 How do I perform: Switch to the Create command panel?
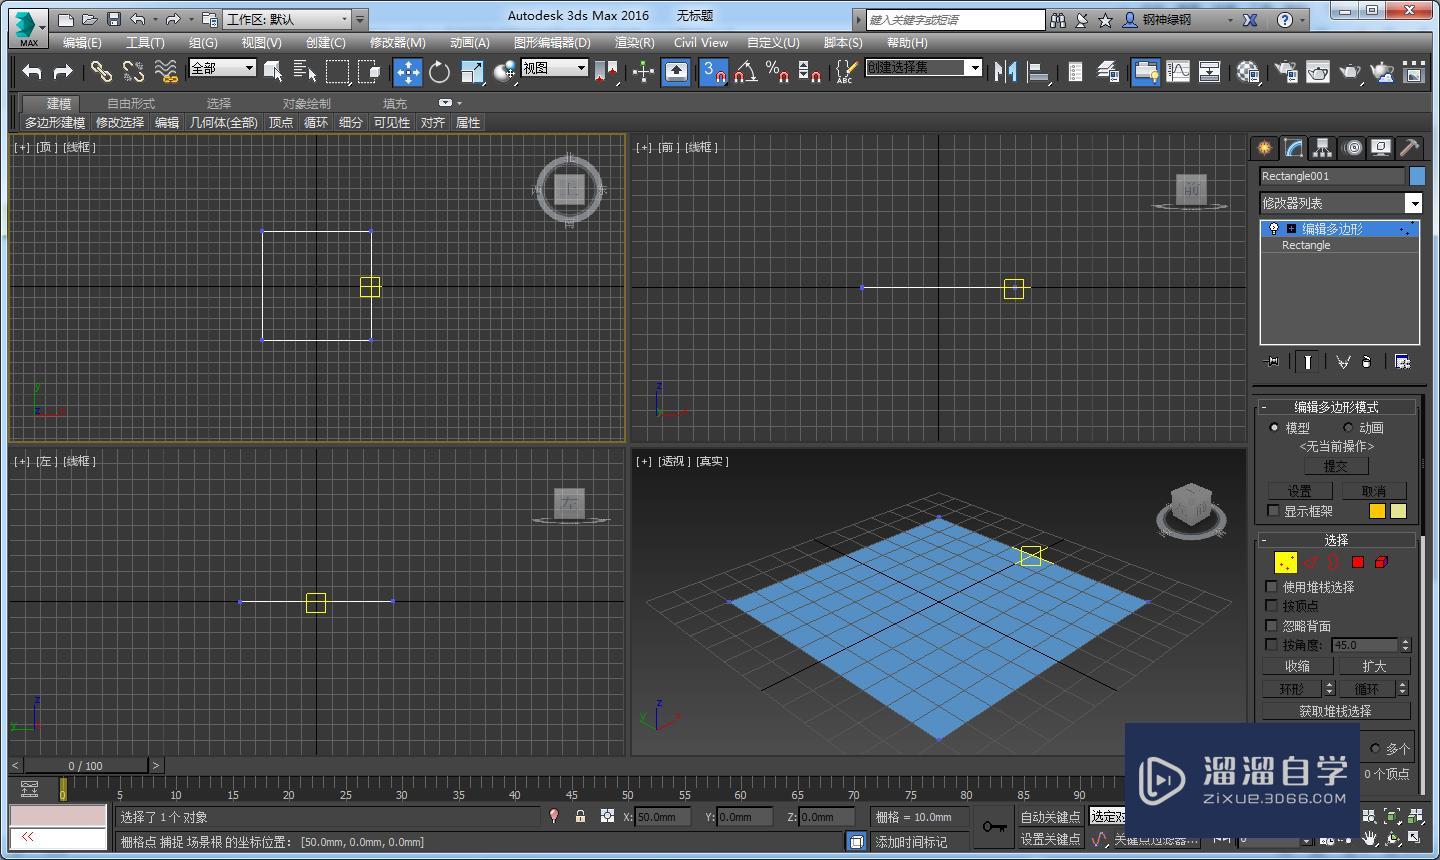tap(1265, 148)
